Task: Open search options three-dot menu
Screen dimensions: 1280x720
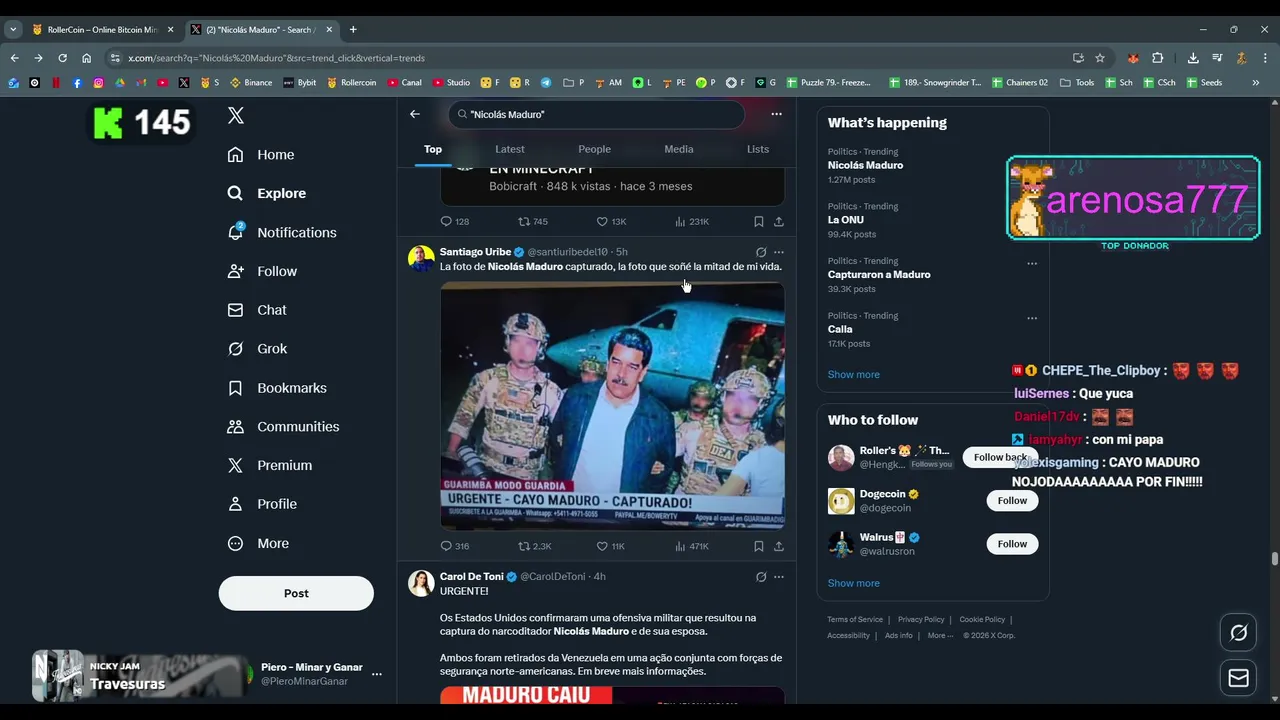Action: click(776, 114)
